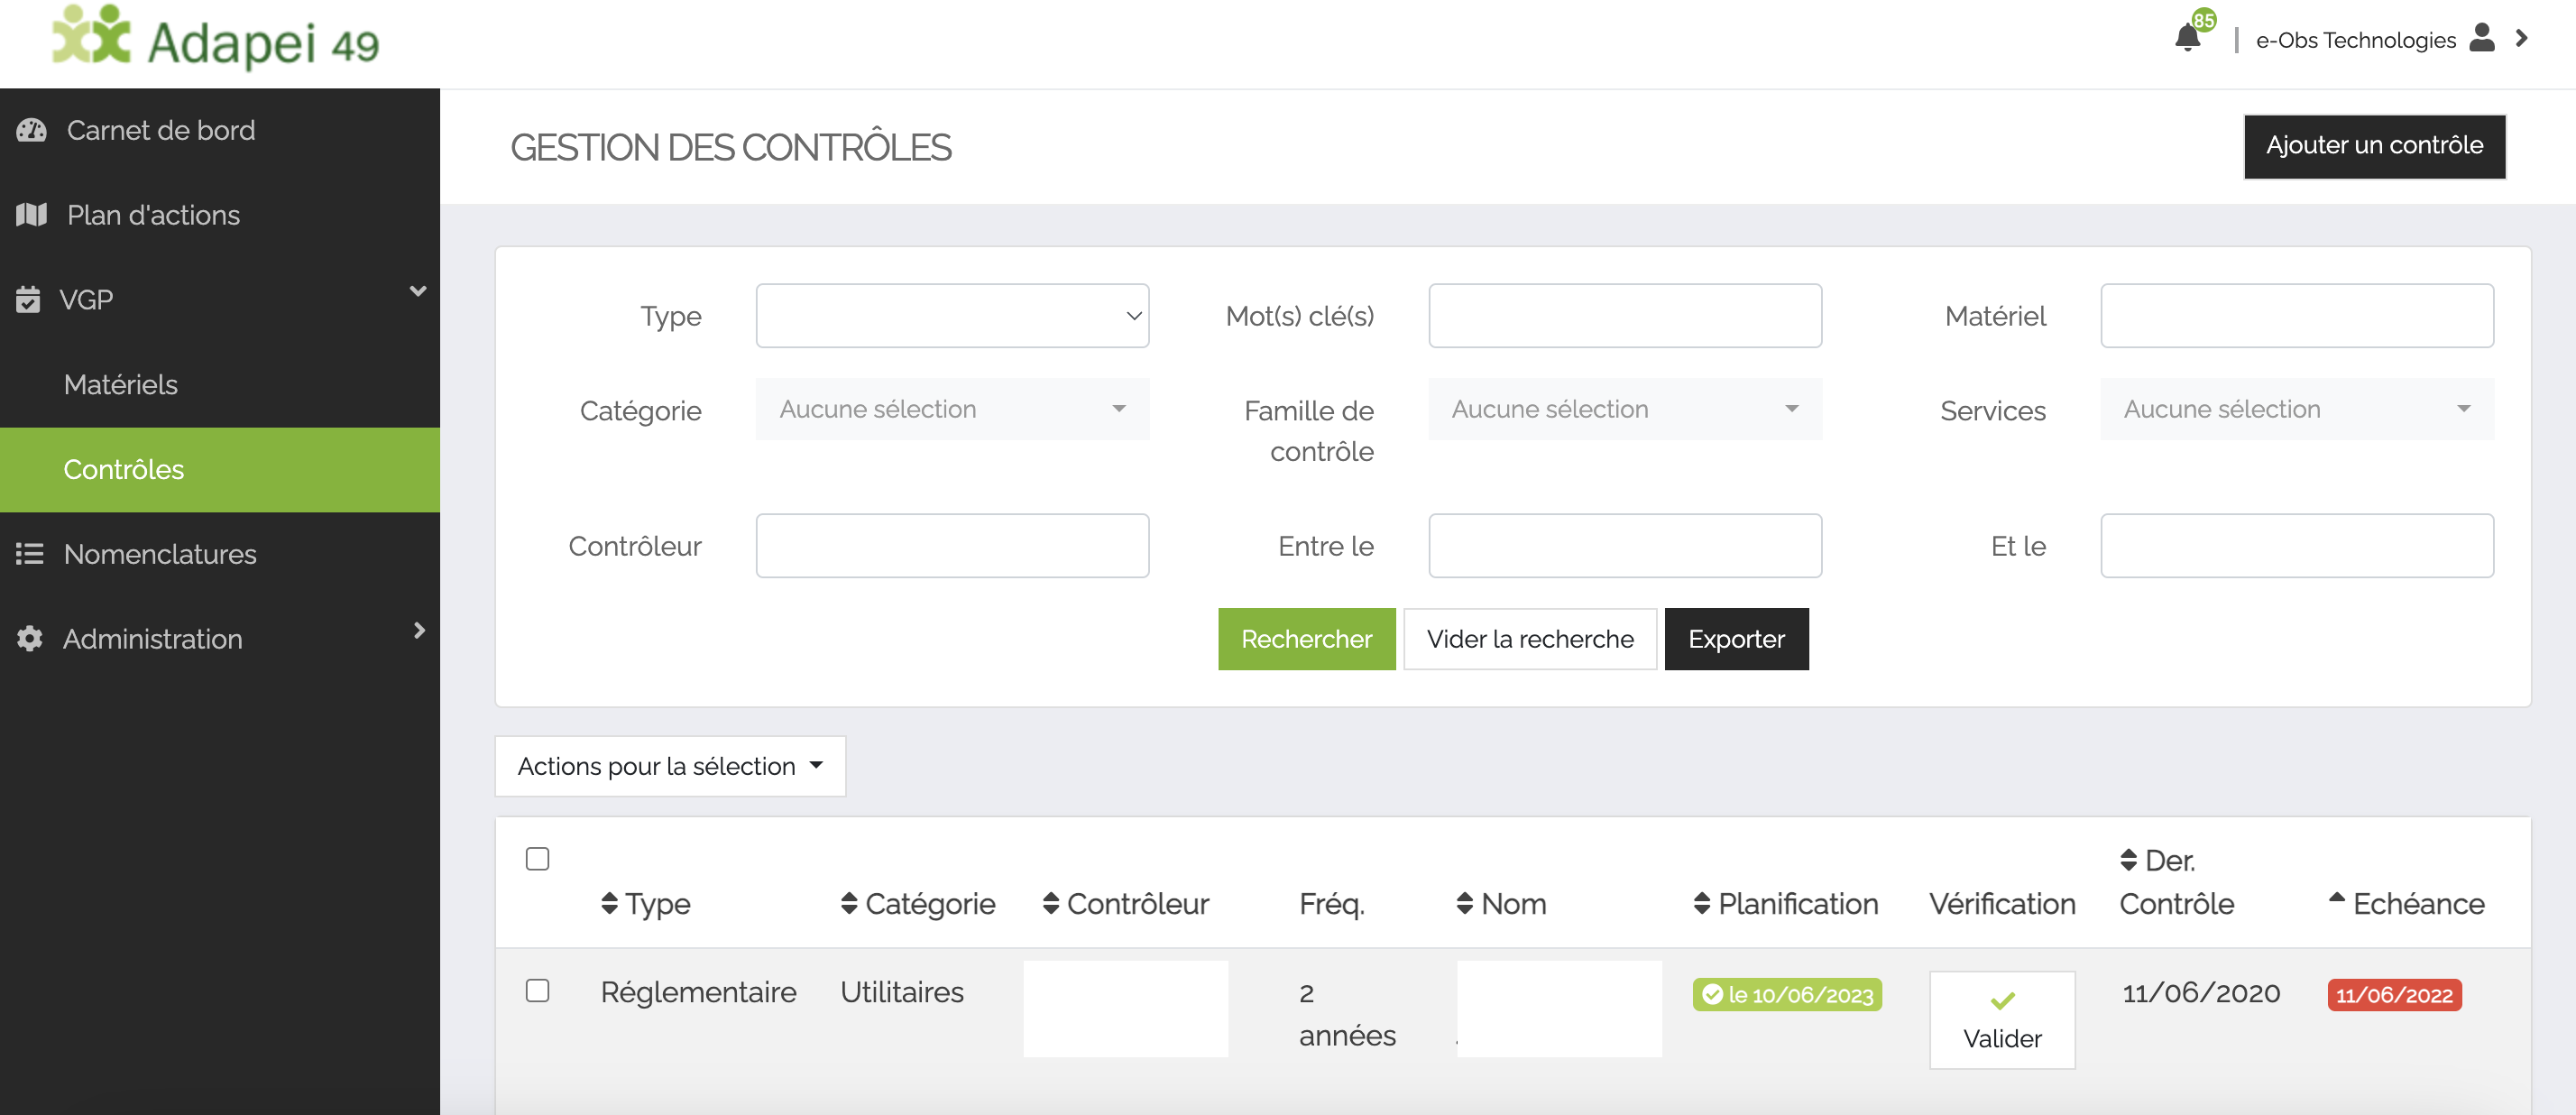Focus the Matériel input field

pos(2296,316)
